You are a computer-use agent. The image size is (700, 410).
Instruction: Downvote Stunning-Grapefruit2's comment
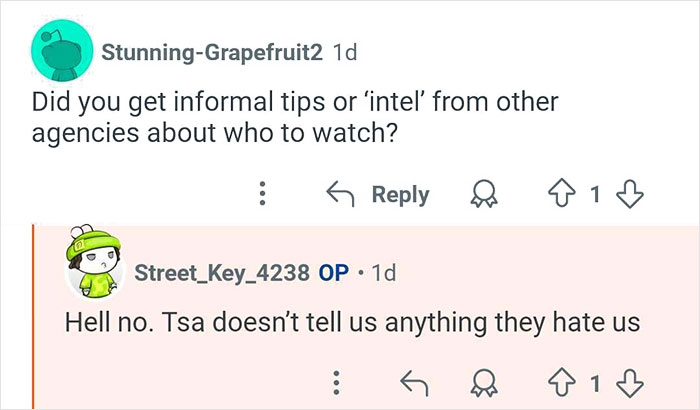(630, 194)
